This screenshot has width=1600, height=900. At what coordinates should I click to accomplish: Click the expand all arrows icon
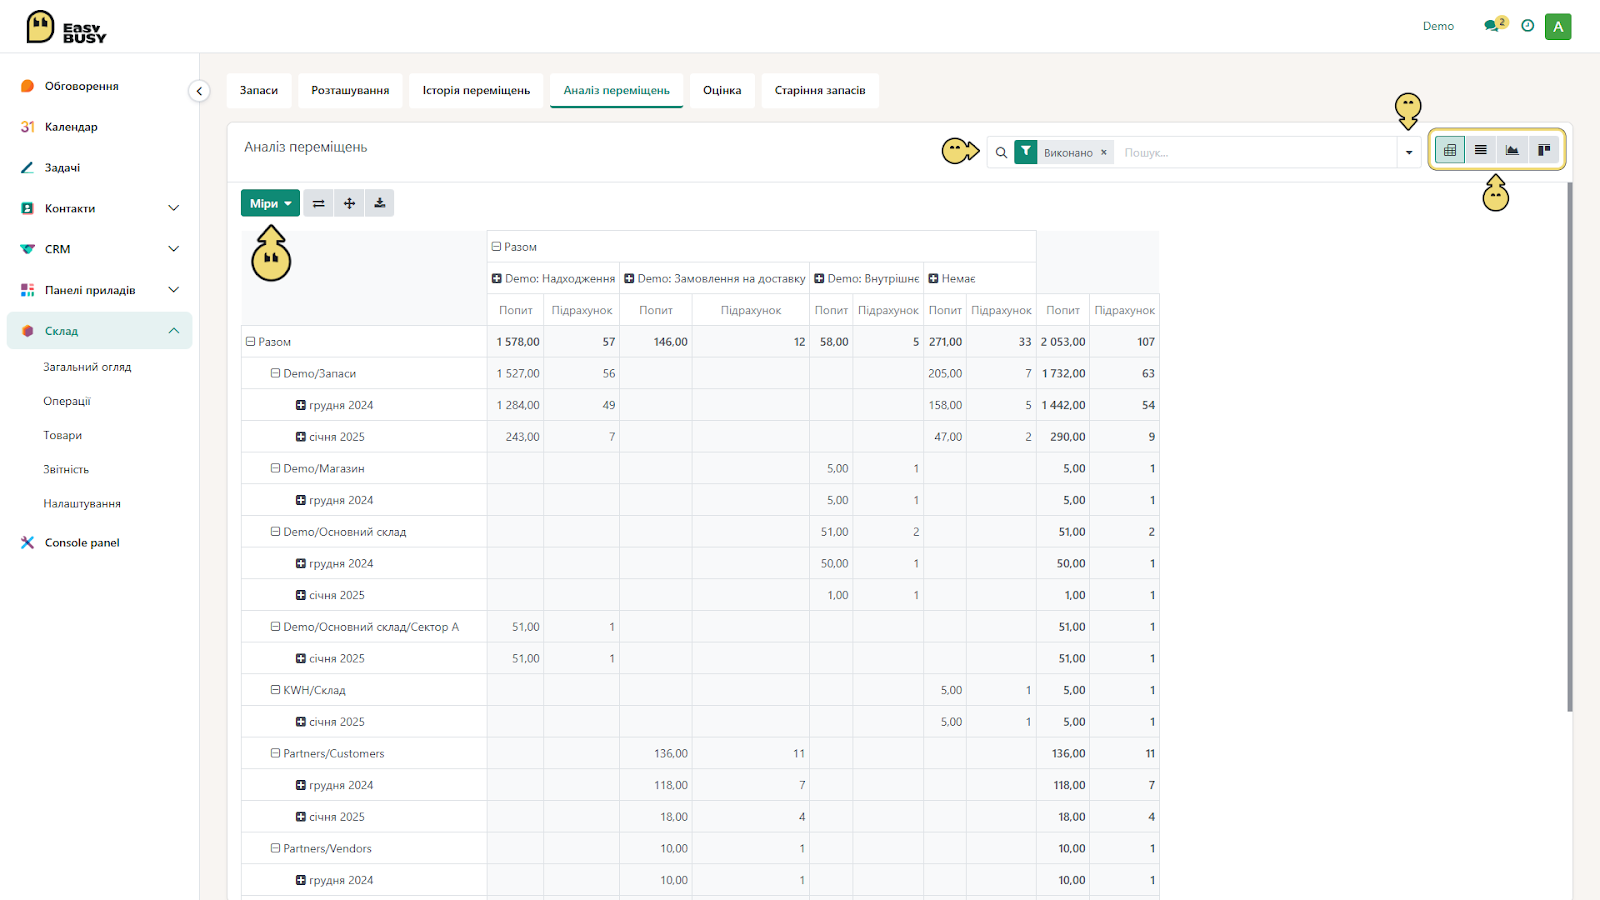pos(349,203)
